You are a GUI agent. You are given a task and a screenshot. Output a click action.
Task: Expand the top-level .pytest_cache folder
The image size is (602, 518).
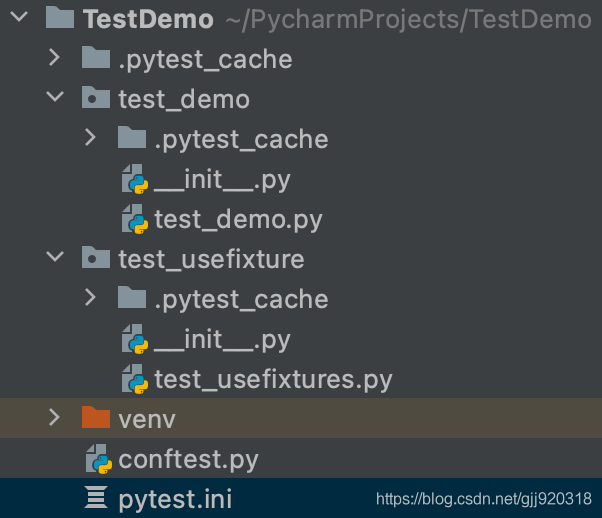point(54,58)
